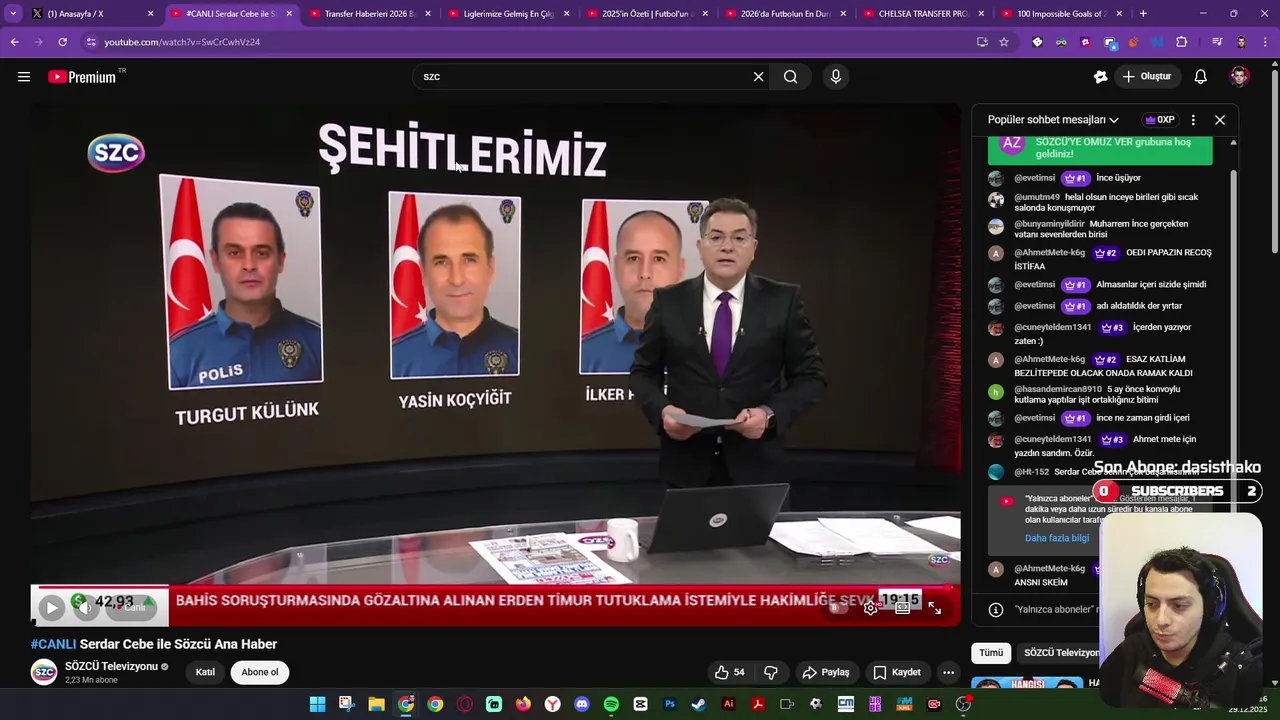This screenshot has width=1280, height=720.
Task: Mute the video volume
Action: click(x=84, y=607)
